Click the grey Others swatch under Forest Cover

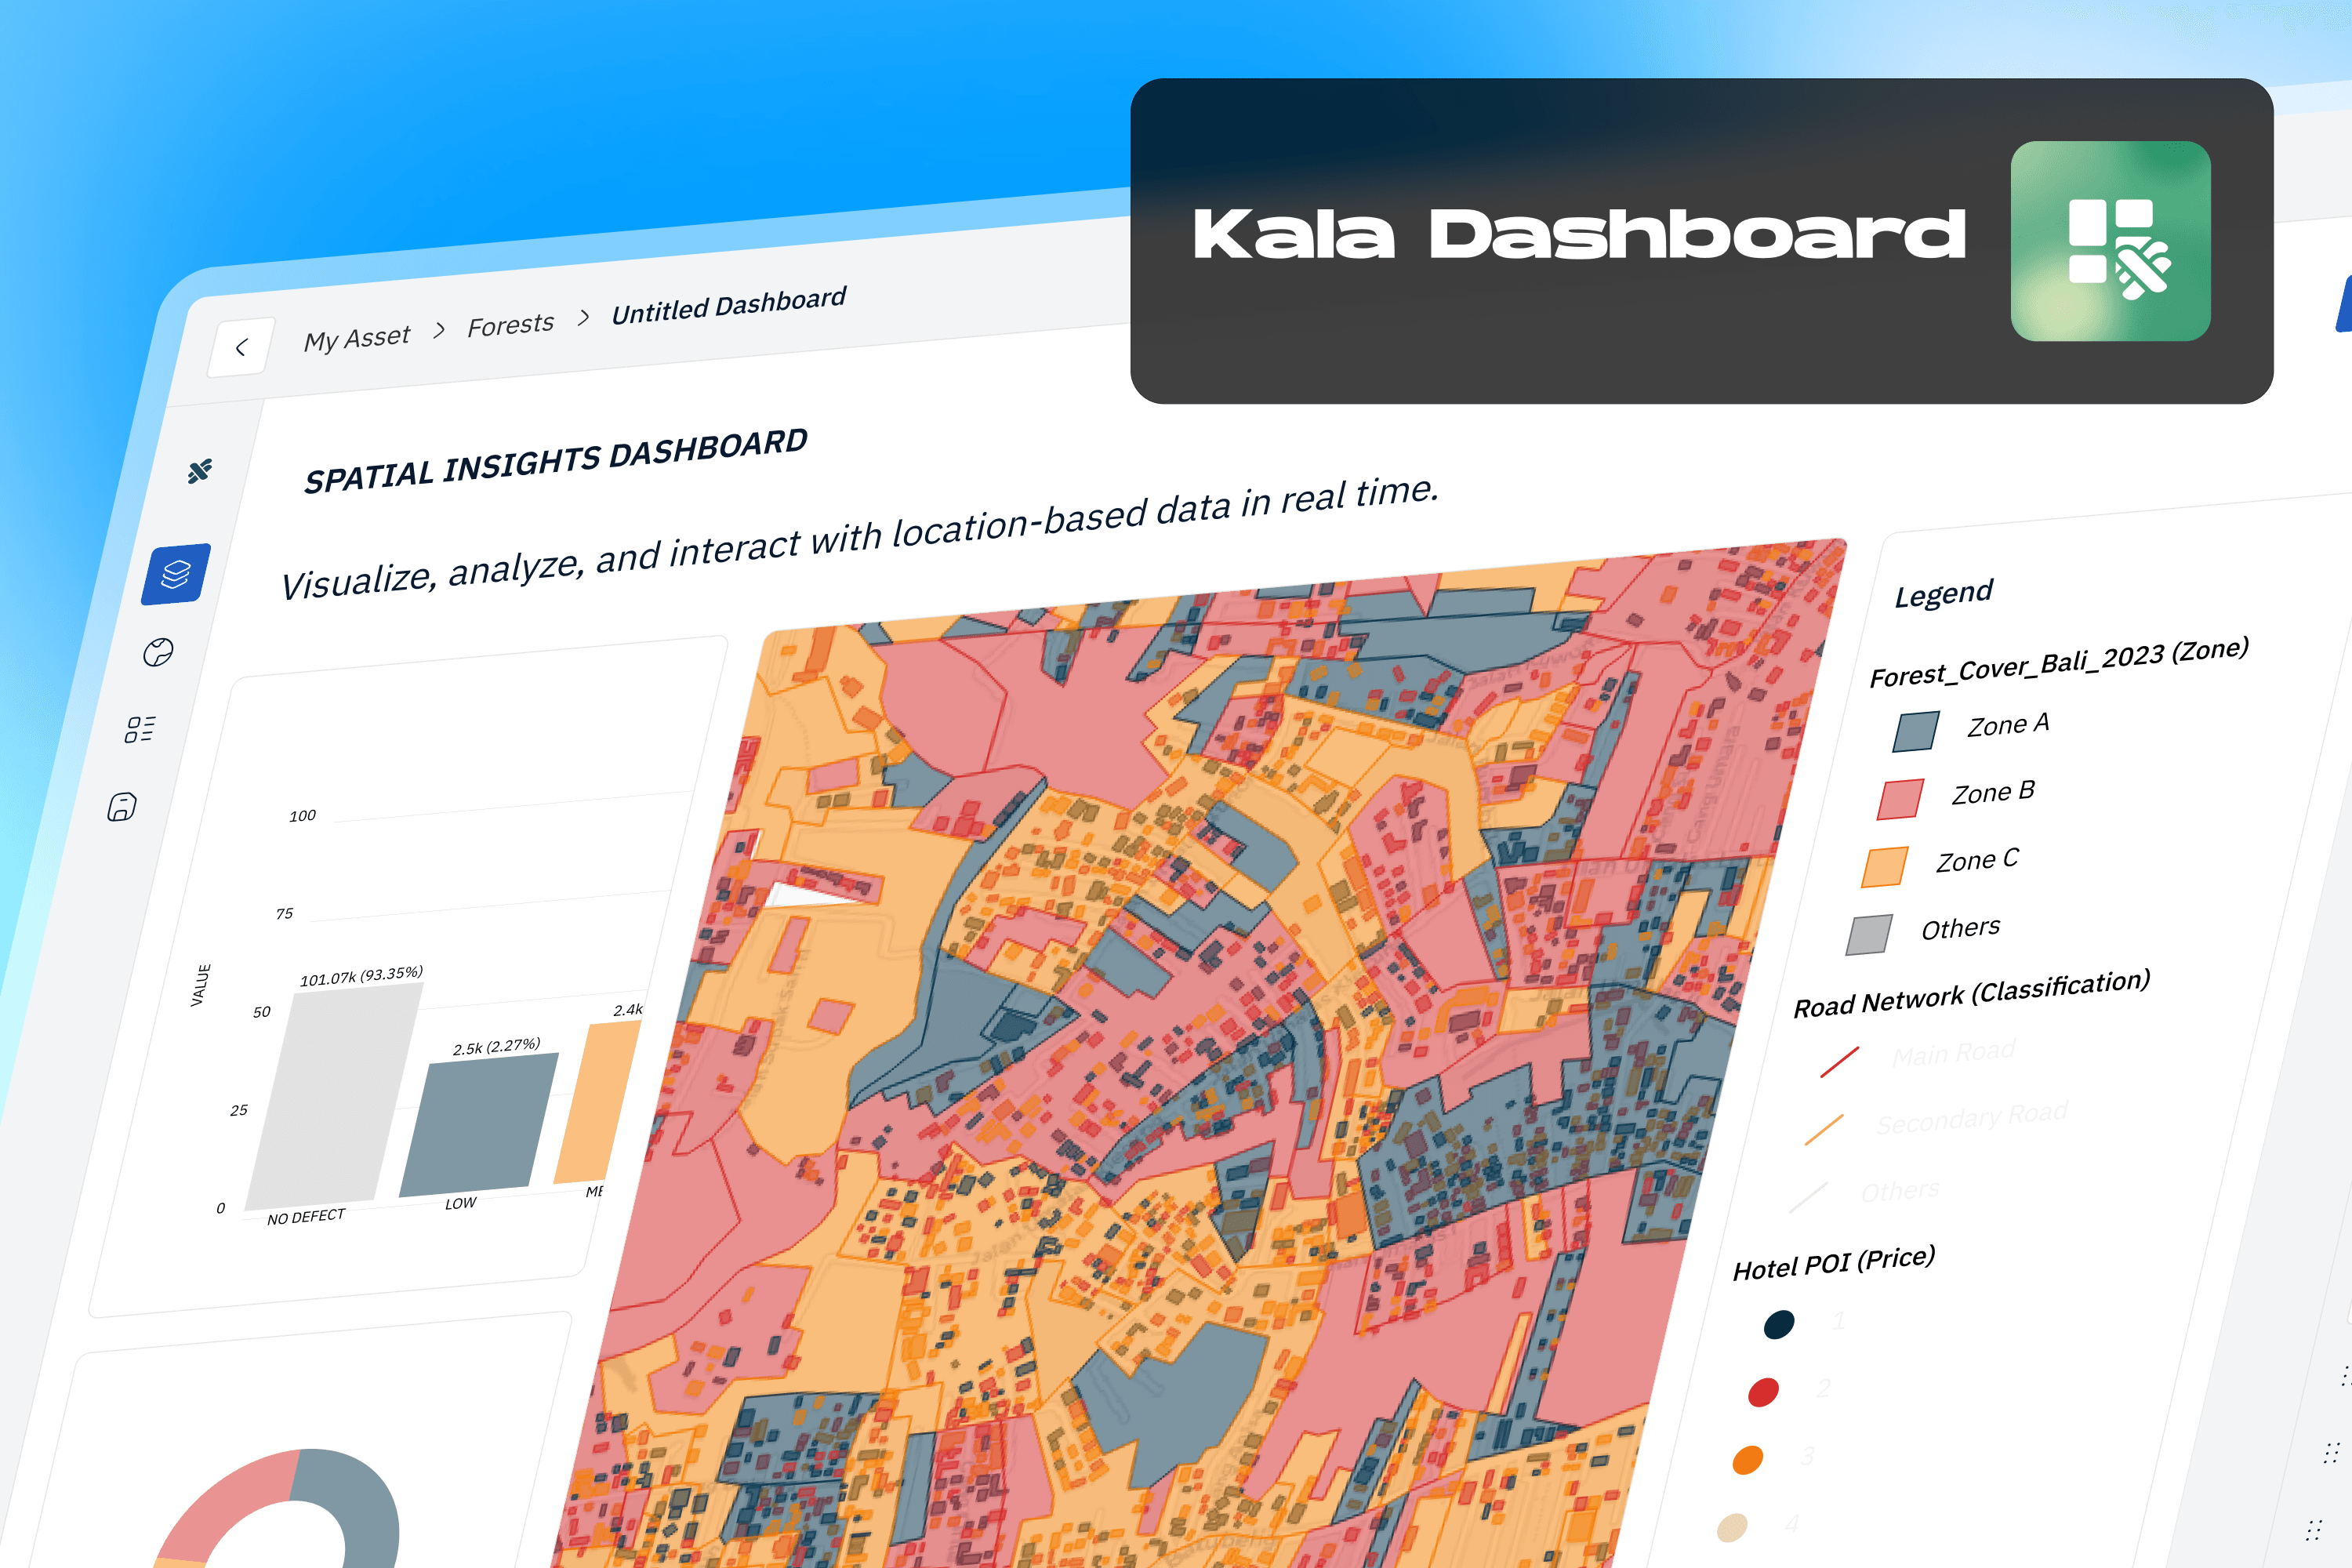pos(1869,934)
